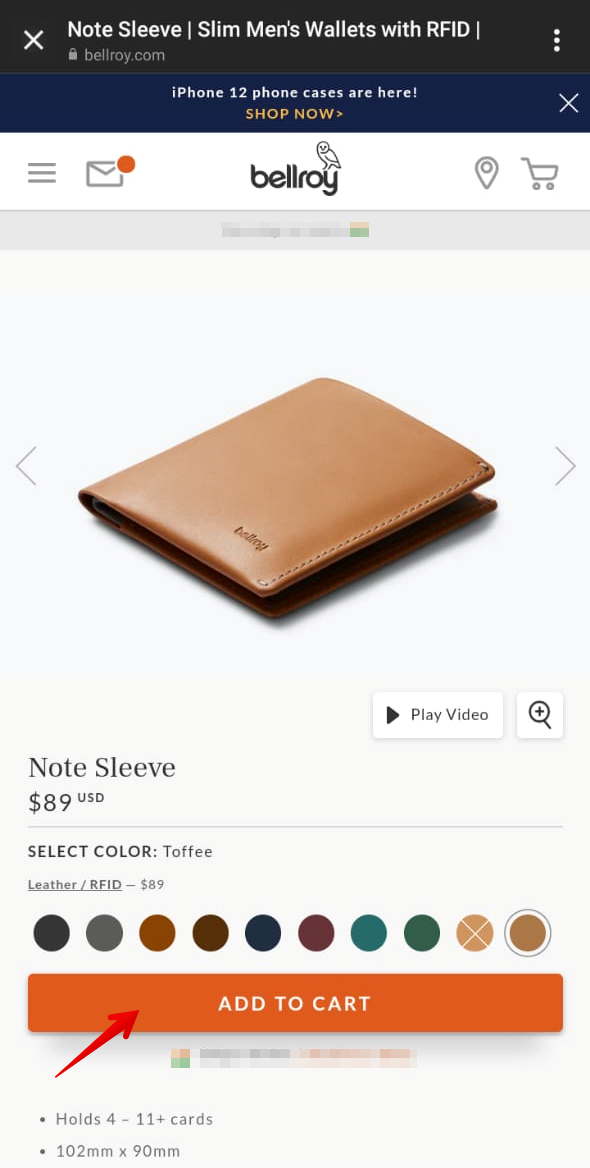Play the Note Sleeve product video
The width and height of the screenshot is (590, 1168).
[438, 715]
